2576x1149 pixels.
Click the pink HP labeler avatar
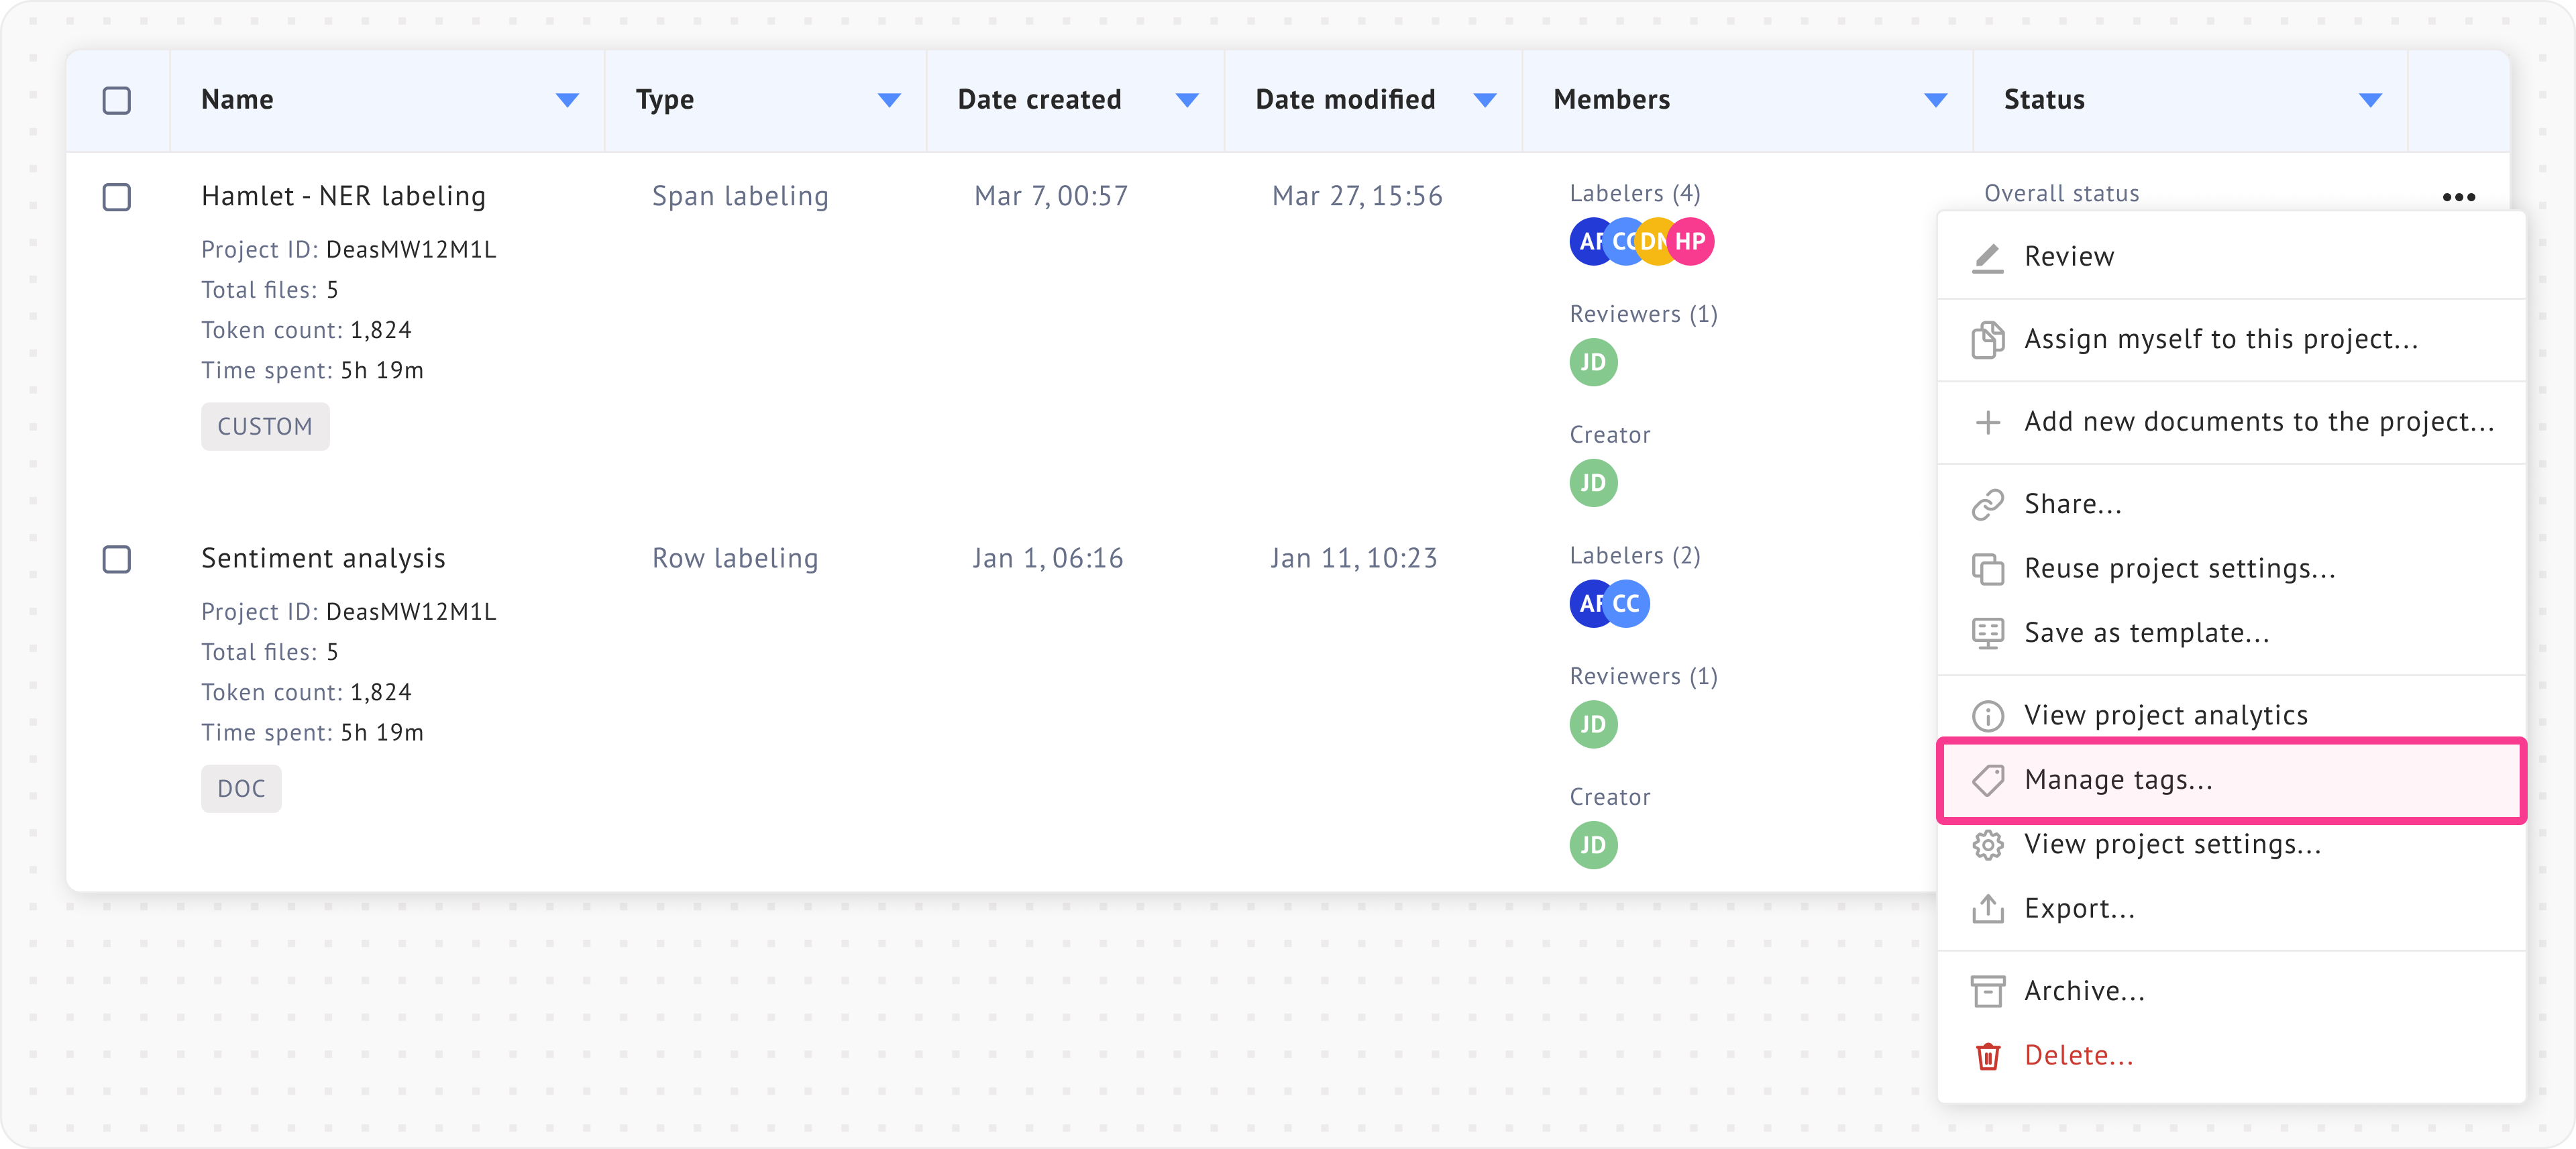[1691, 242]
